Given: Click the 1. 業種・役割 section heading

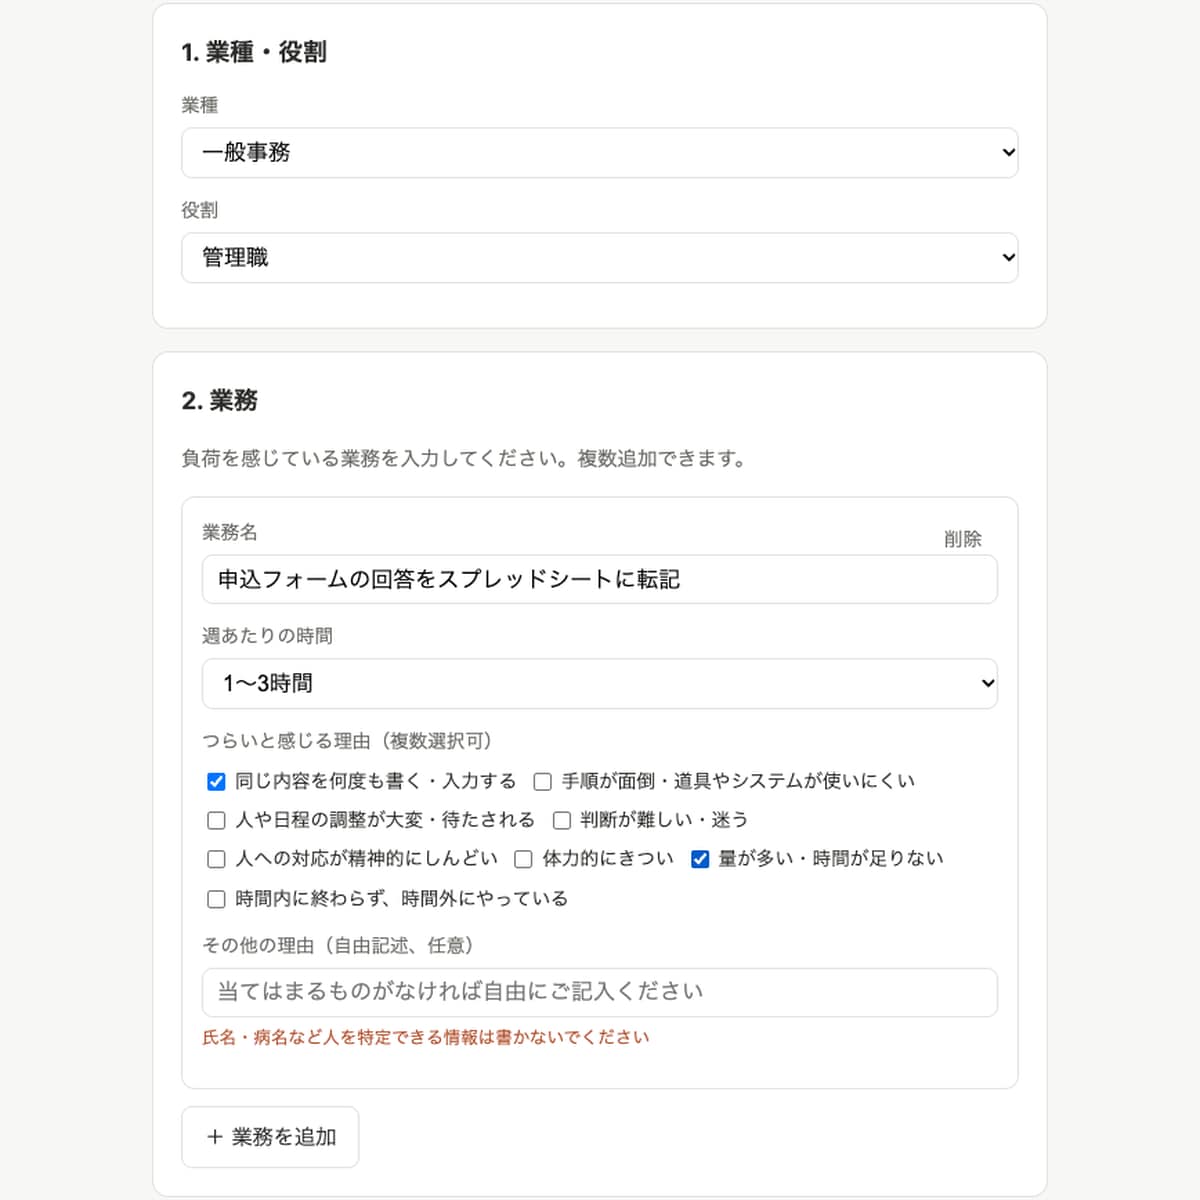Looking at the screenshot, I should [254, 52].
